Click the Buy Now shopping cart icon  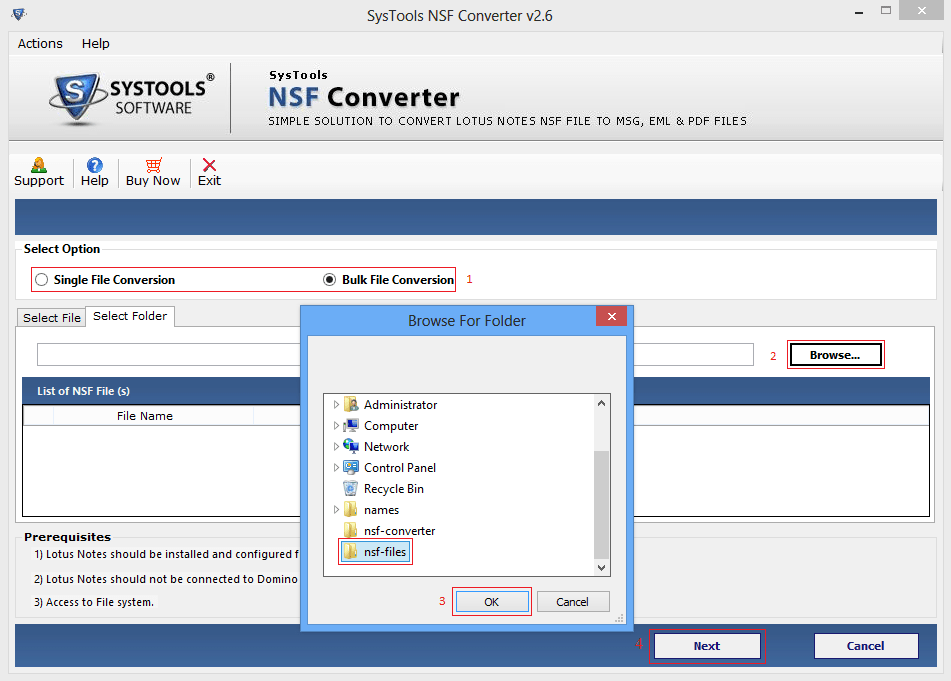coord(153,165)
